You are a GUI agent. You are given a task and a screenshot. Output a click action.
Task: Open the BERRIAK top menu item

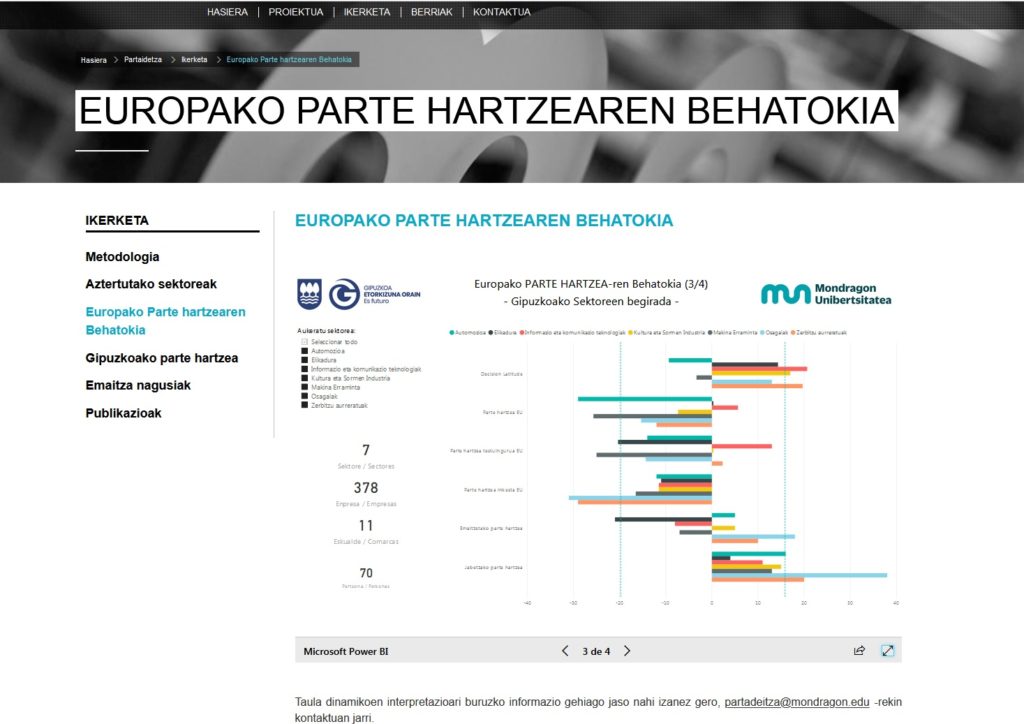431,12
